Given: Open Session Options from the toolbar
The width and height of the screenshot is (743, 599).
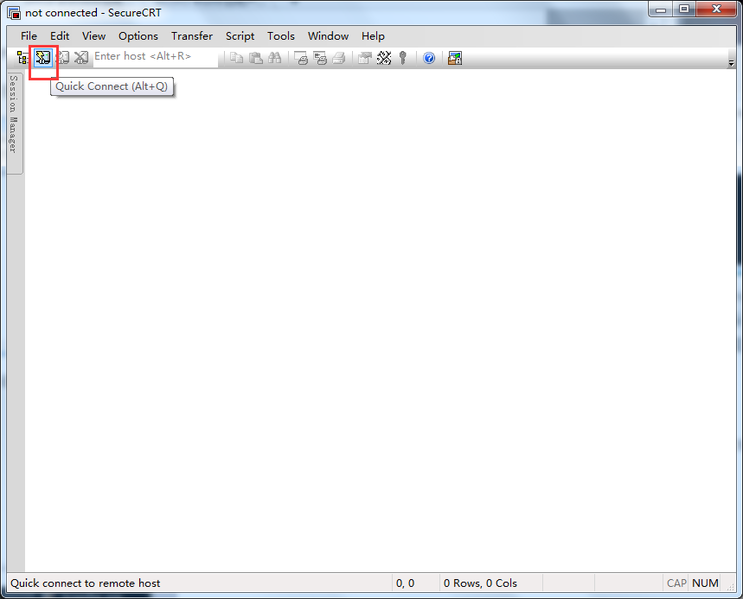Looking at the screenshot, I should [x=365, y=58].
